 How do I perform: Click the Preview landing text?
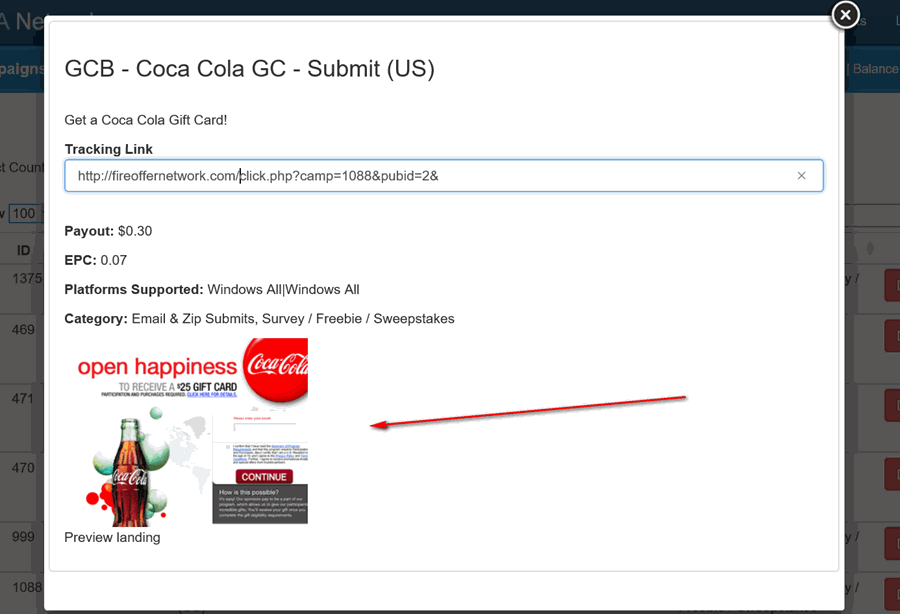pyautogui.click(x=112, y=537)
